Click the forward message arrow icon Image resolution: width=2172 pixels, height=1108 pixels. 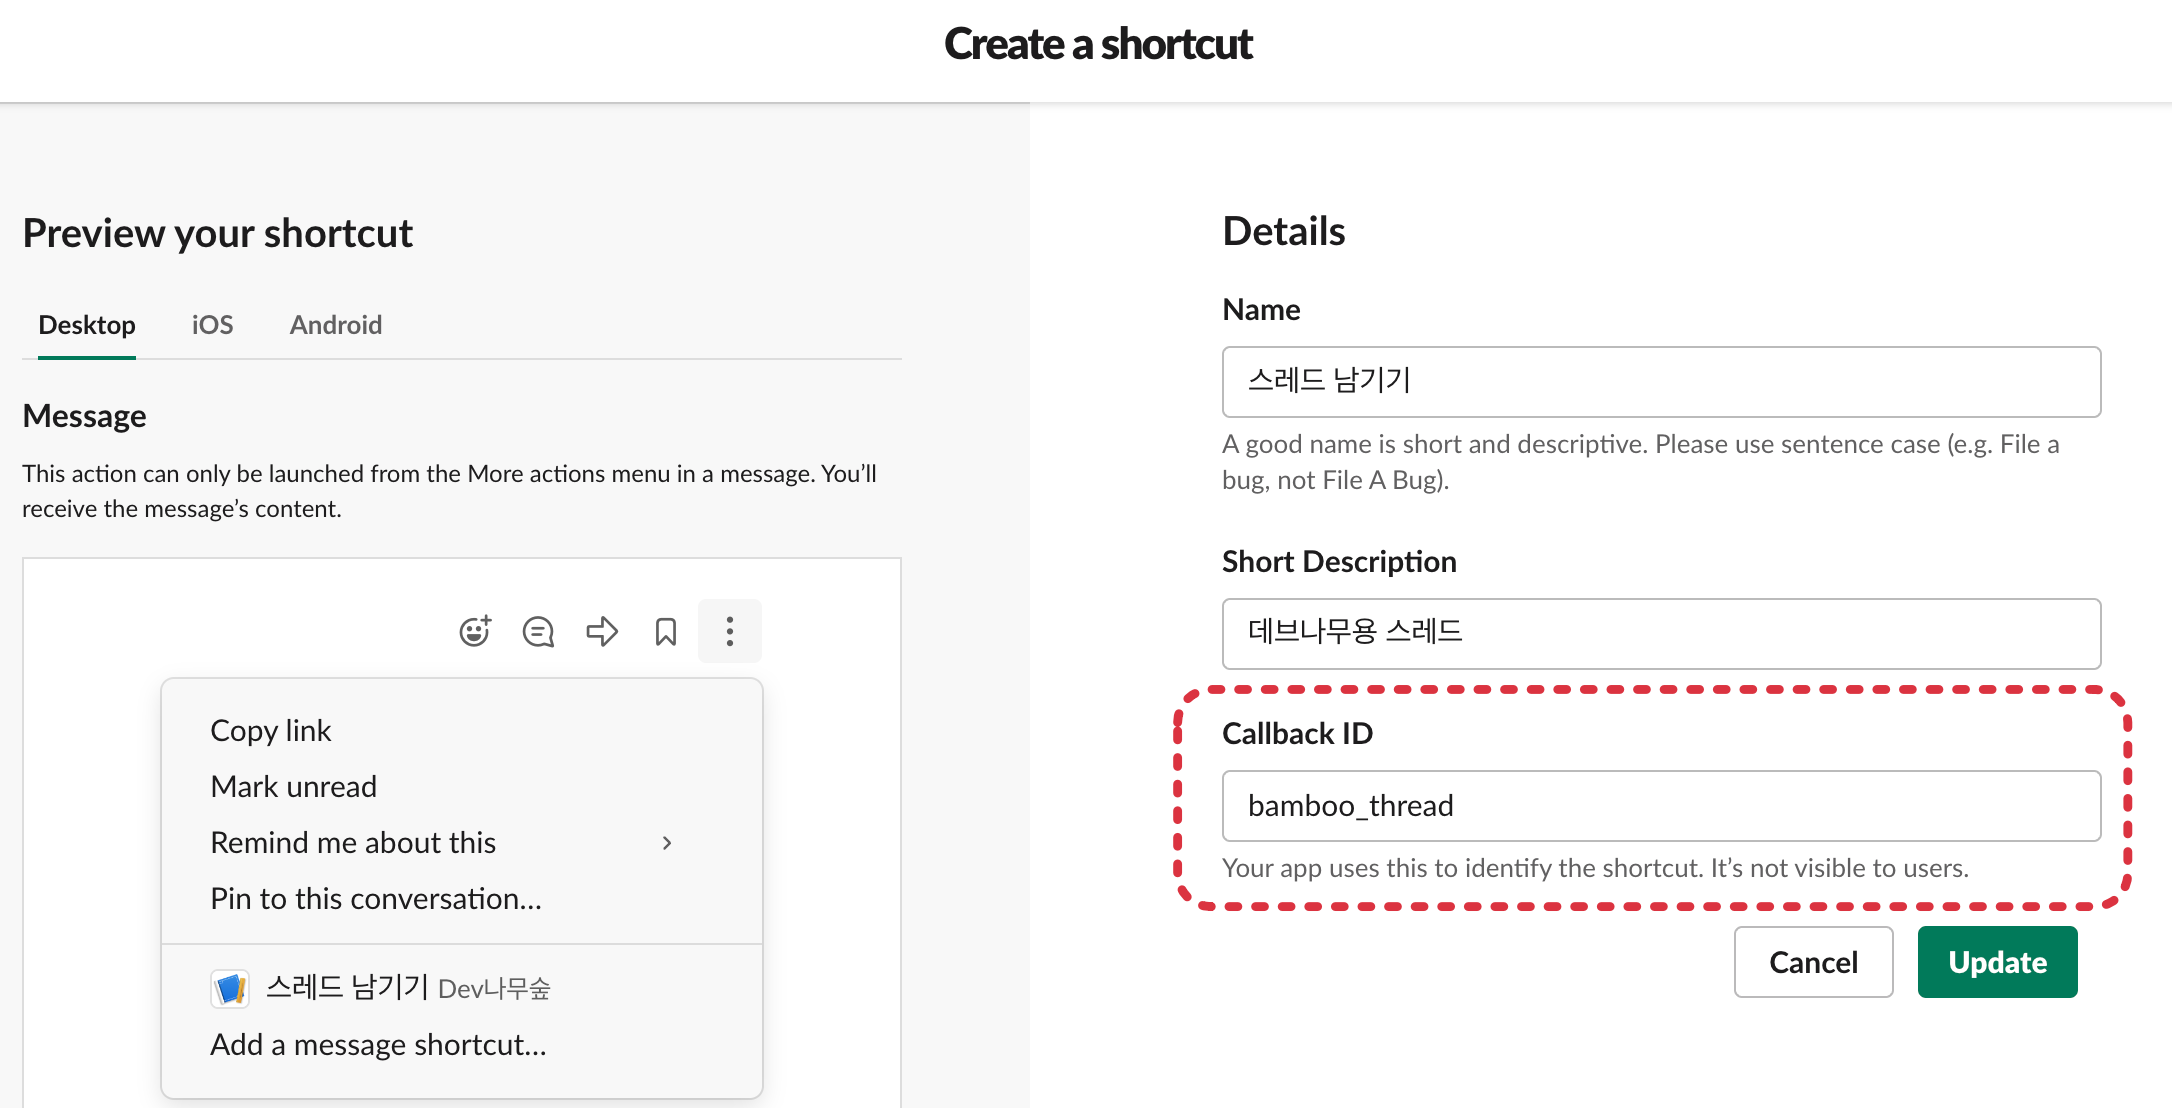(602, 631)
